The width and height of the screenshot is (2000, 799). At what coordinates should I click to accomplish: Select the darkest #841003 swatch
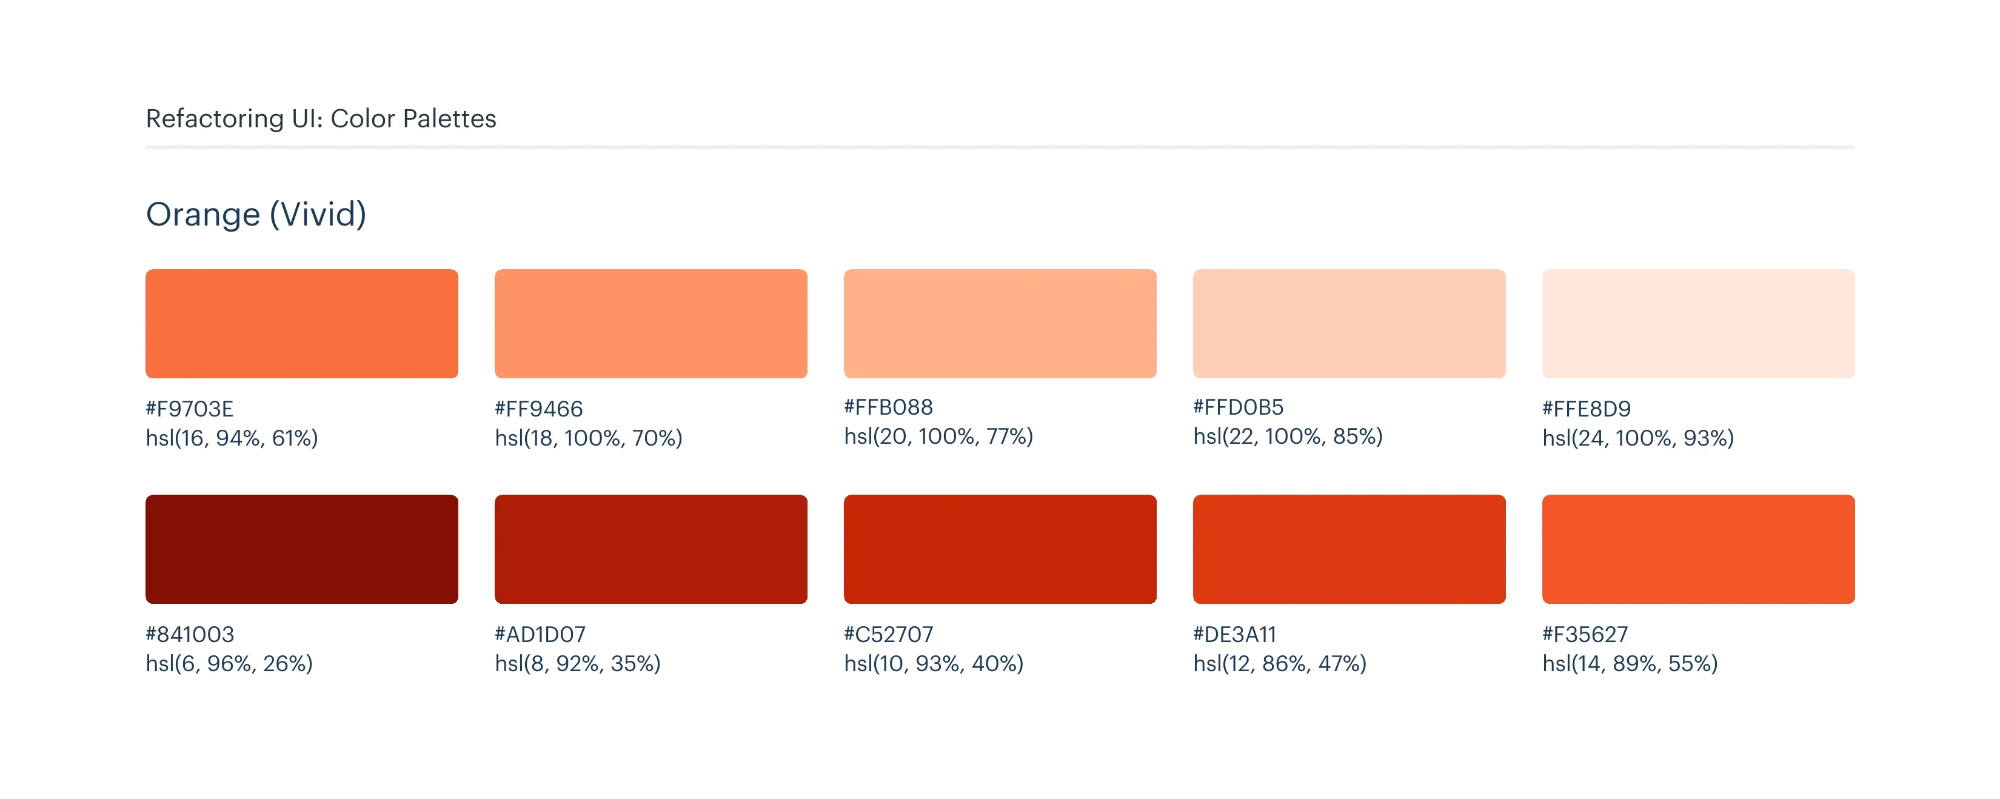[x=301, y=549]
